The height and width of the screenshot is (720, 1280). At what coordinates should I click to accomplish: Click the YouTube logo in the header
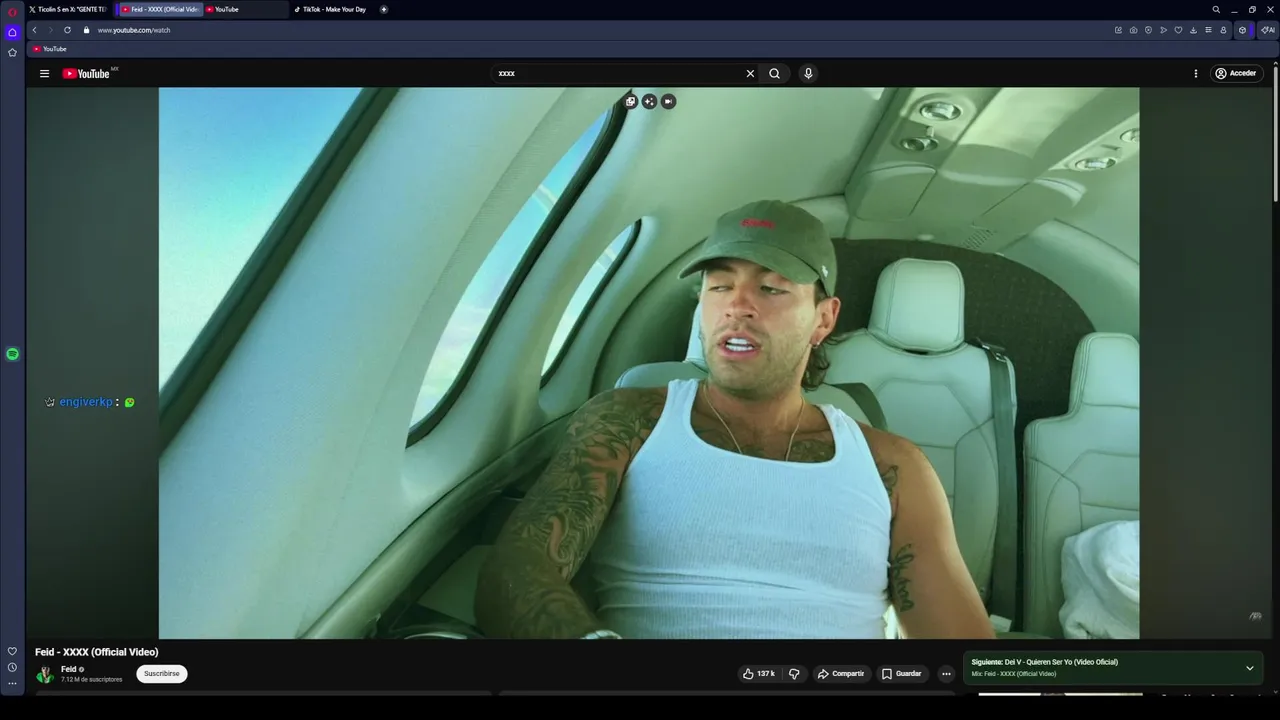[x=86, y=73]
